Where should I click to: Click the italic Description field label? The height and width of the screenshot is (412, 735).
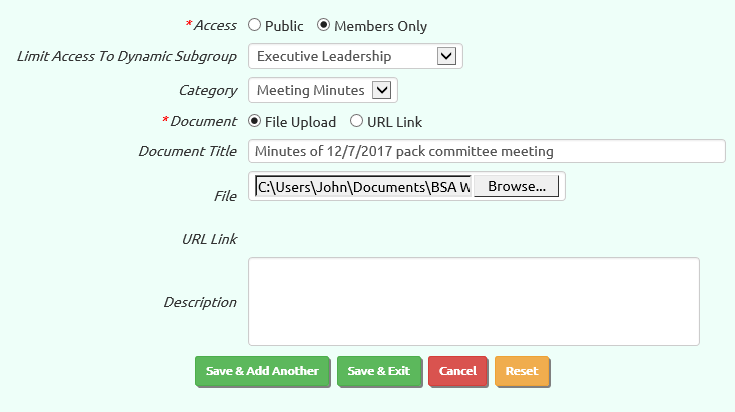tap(200, 302)
